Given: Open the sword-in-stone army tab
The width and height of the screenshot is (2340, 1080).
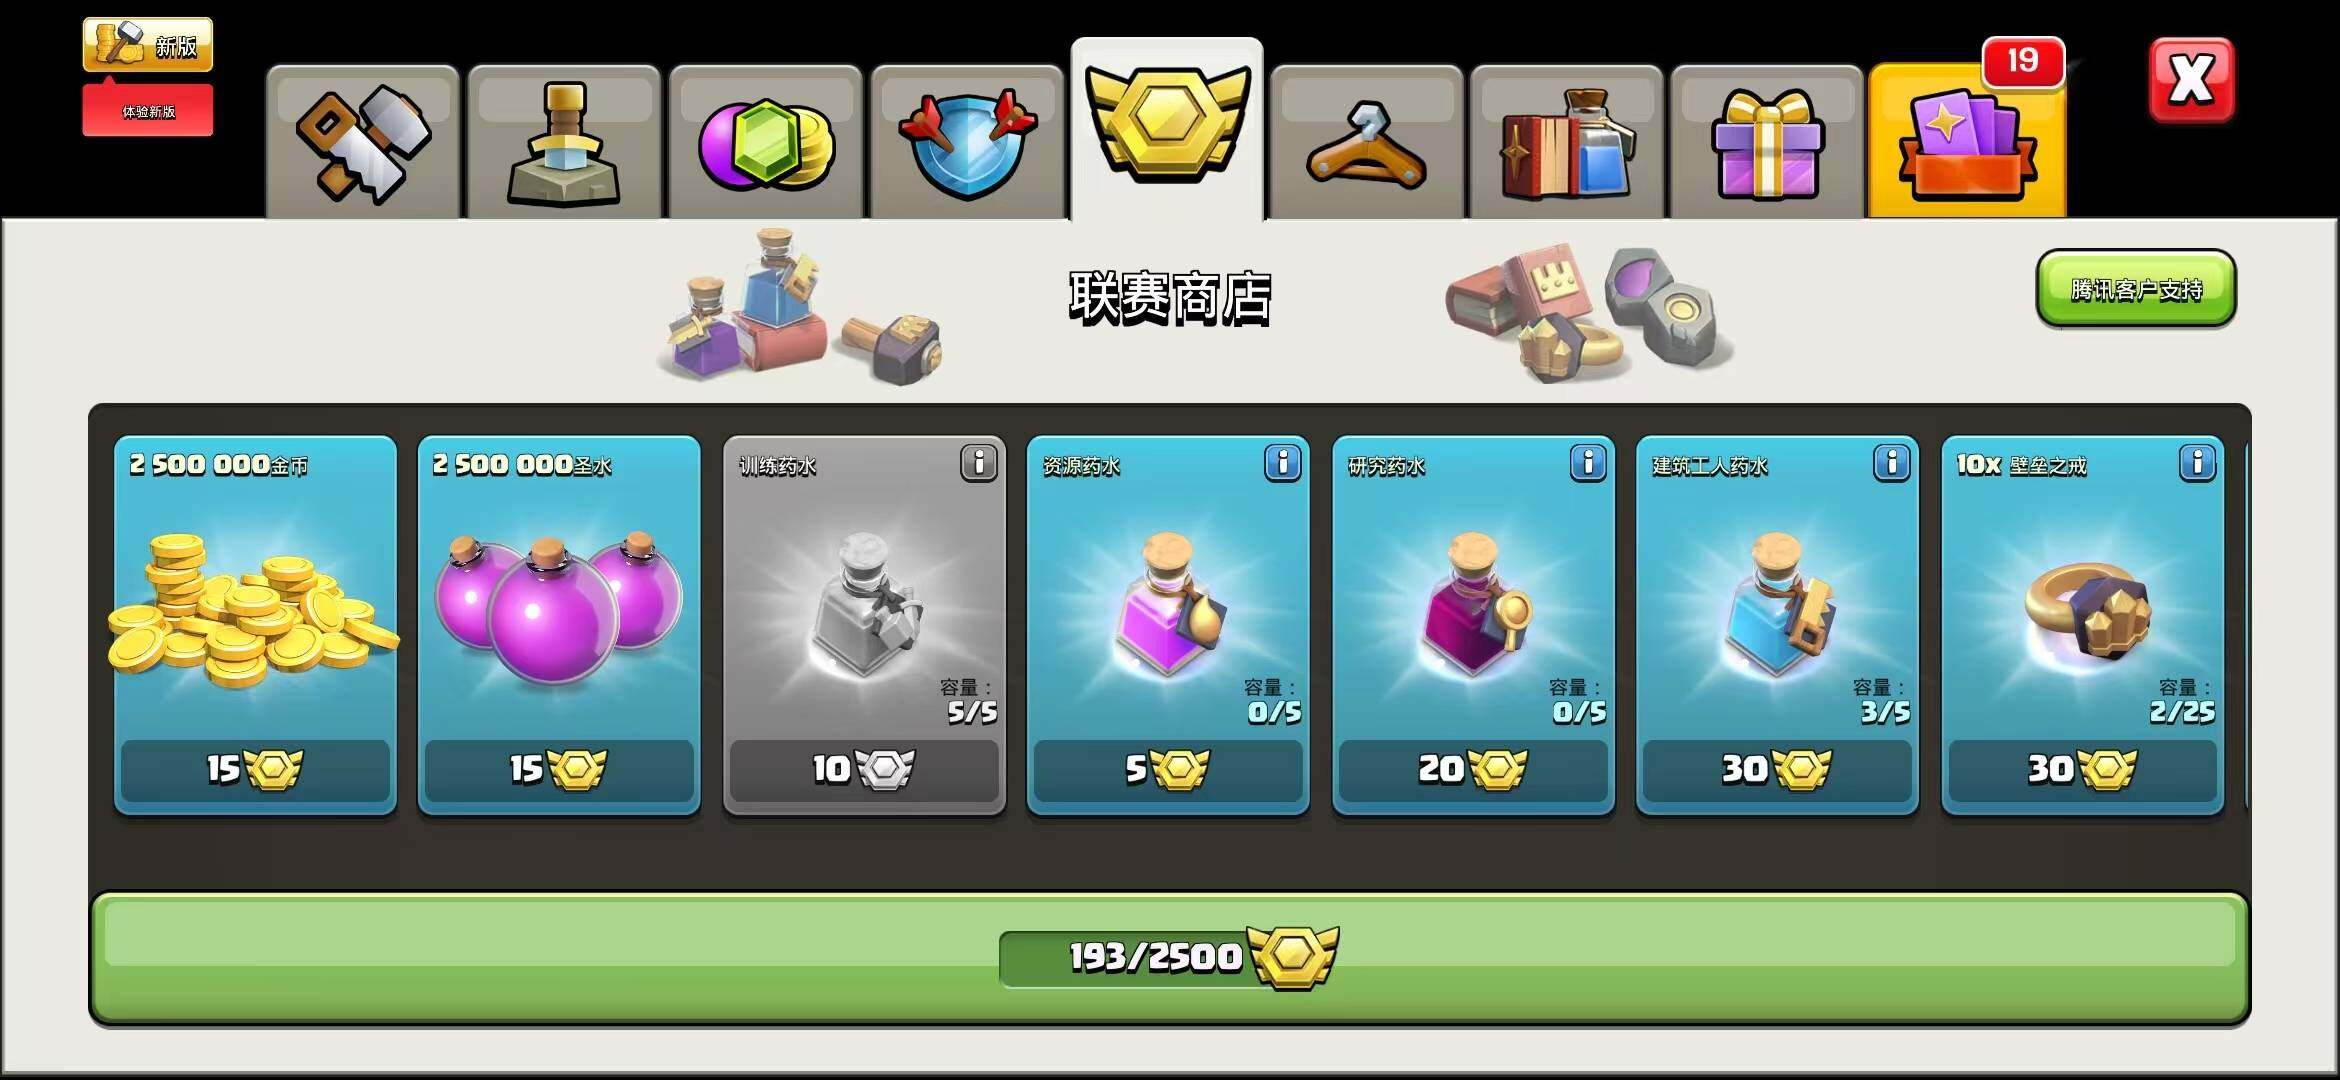Looking at the screenshot, I should [x=564, y=142].
